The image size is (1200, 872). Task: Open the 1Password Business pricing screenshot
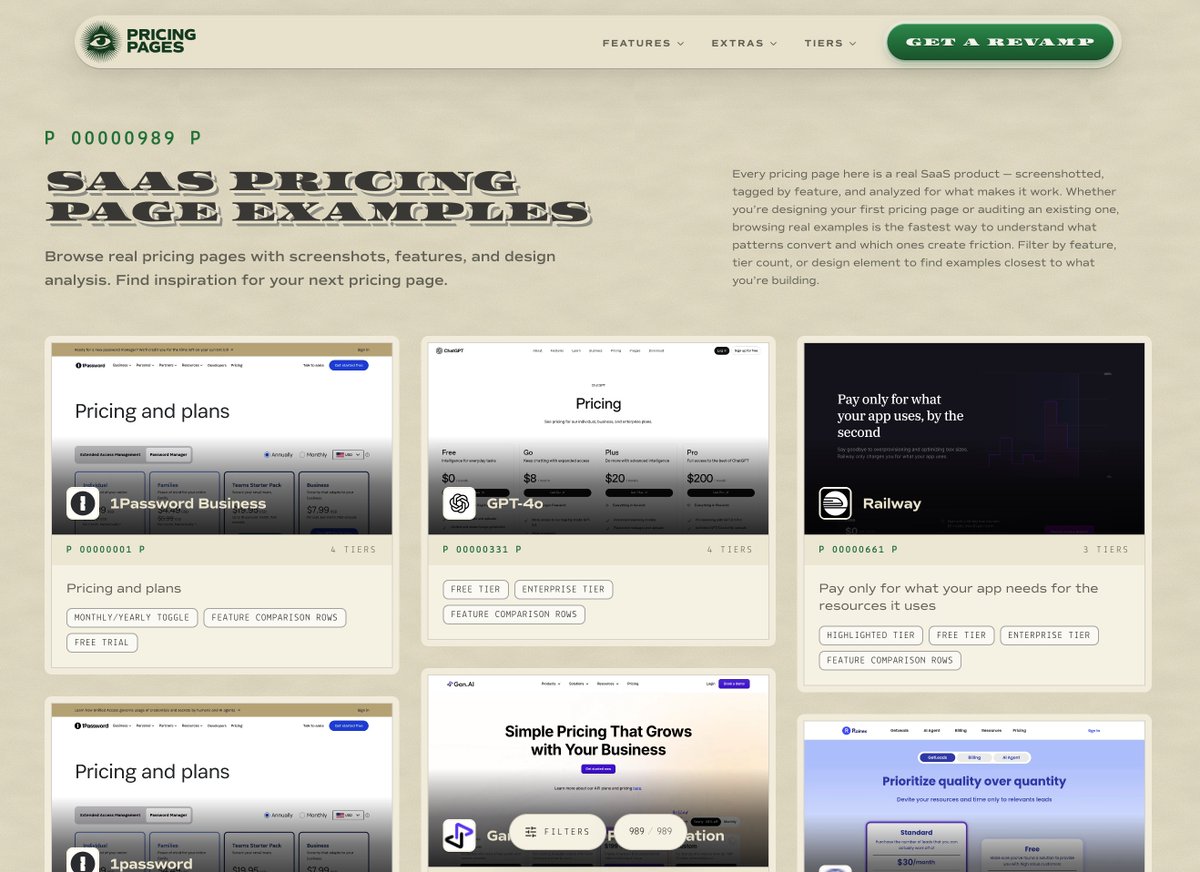click(222, 439)
